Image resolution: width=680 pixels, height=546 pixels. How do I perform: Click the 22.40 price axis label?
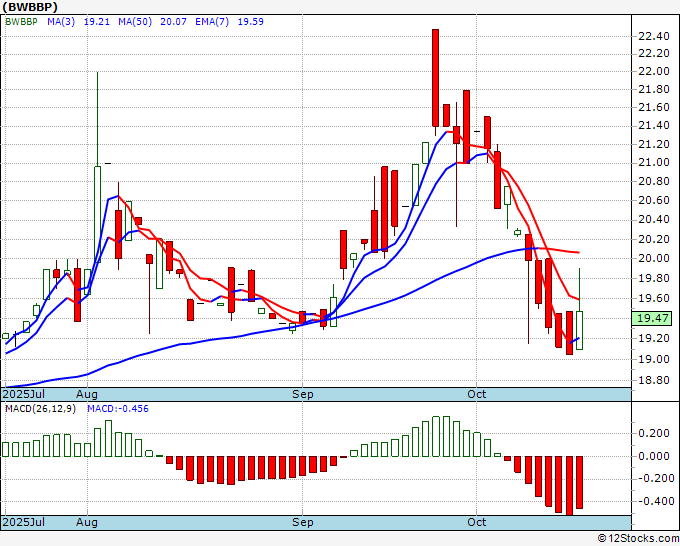coord(654,36)
